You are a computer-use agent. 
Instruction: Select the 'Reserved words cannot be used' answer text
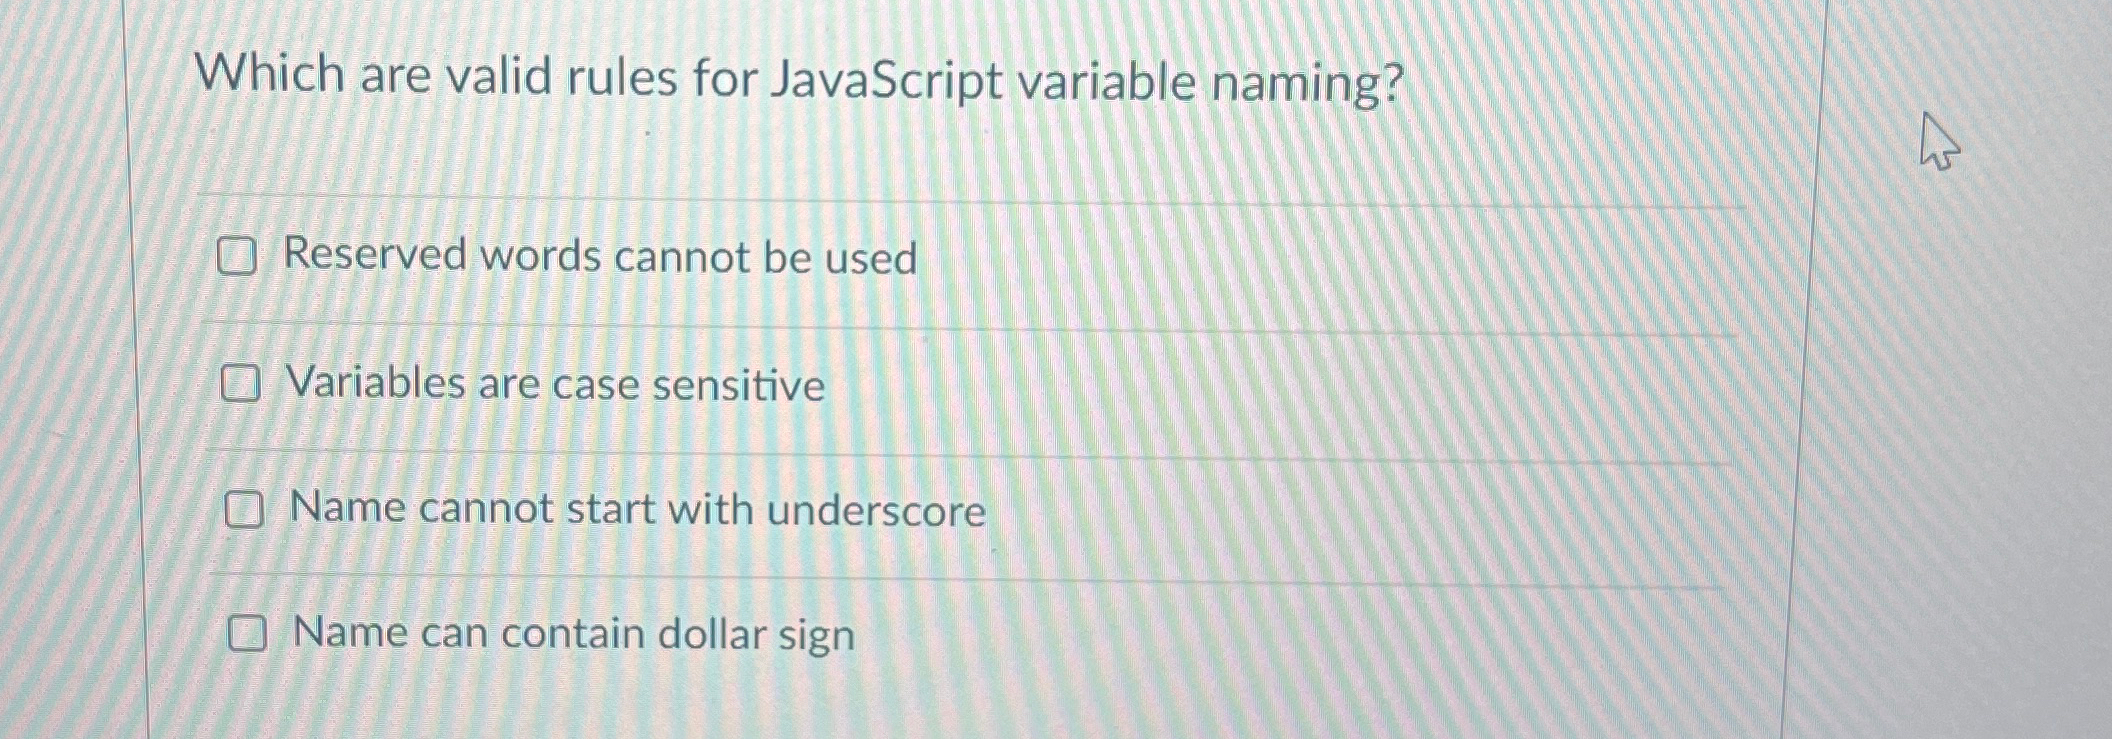pos(600,258)
